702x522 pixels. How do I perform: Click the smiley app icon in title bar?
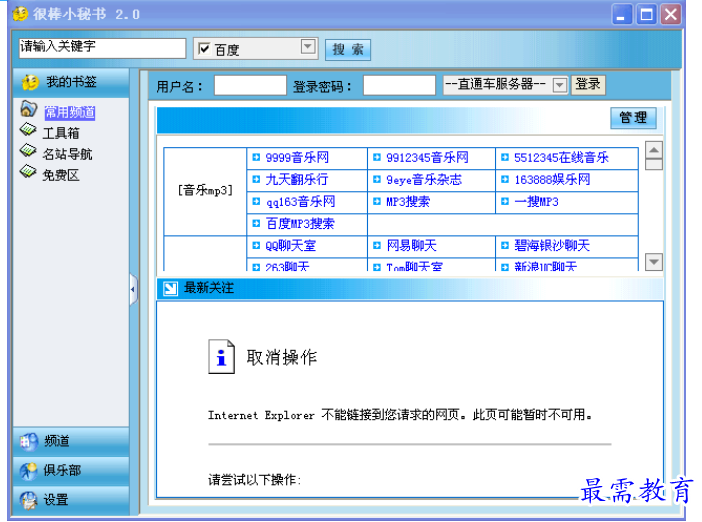[x=20, y=14]
